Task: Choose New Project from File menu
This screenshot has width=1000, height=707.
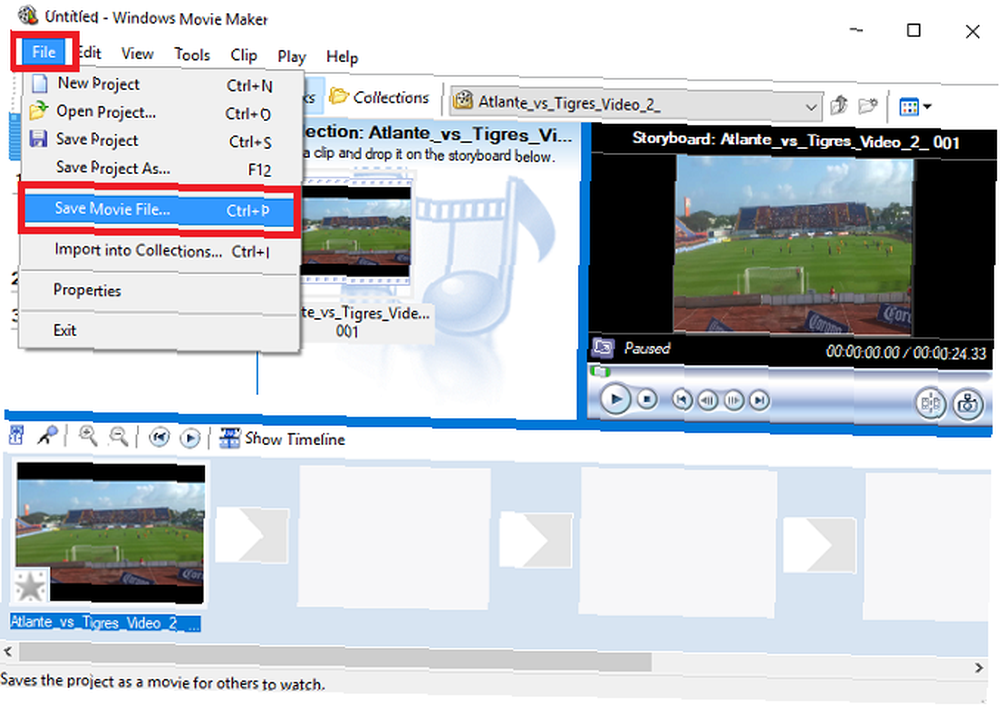Action: coord(161,84)
